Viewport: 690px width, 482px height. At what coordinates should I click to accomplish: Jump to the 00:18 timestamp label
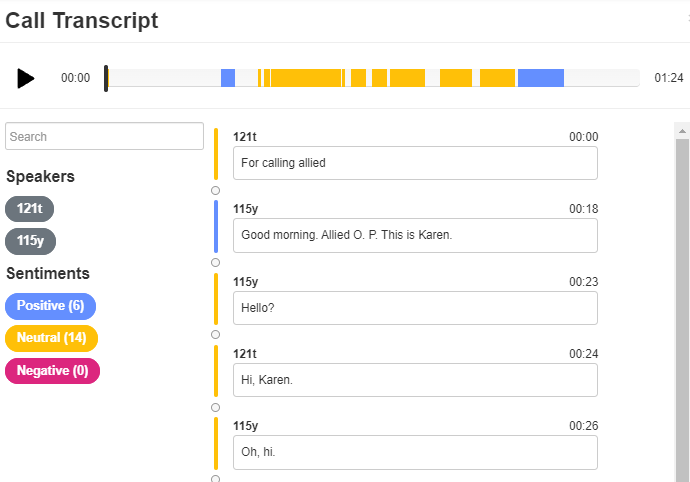584,209
